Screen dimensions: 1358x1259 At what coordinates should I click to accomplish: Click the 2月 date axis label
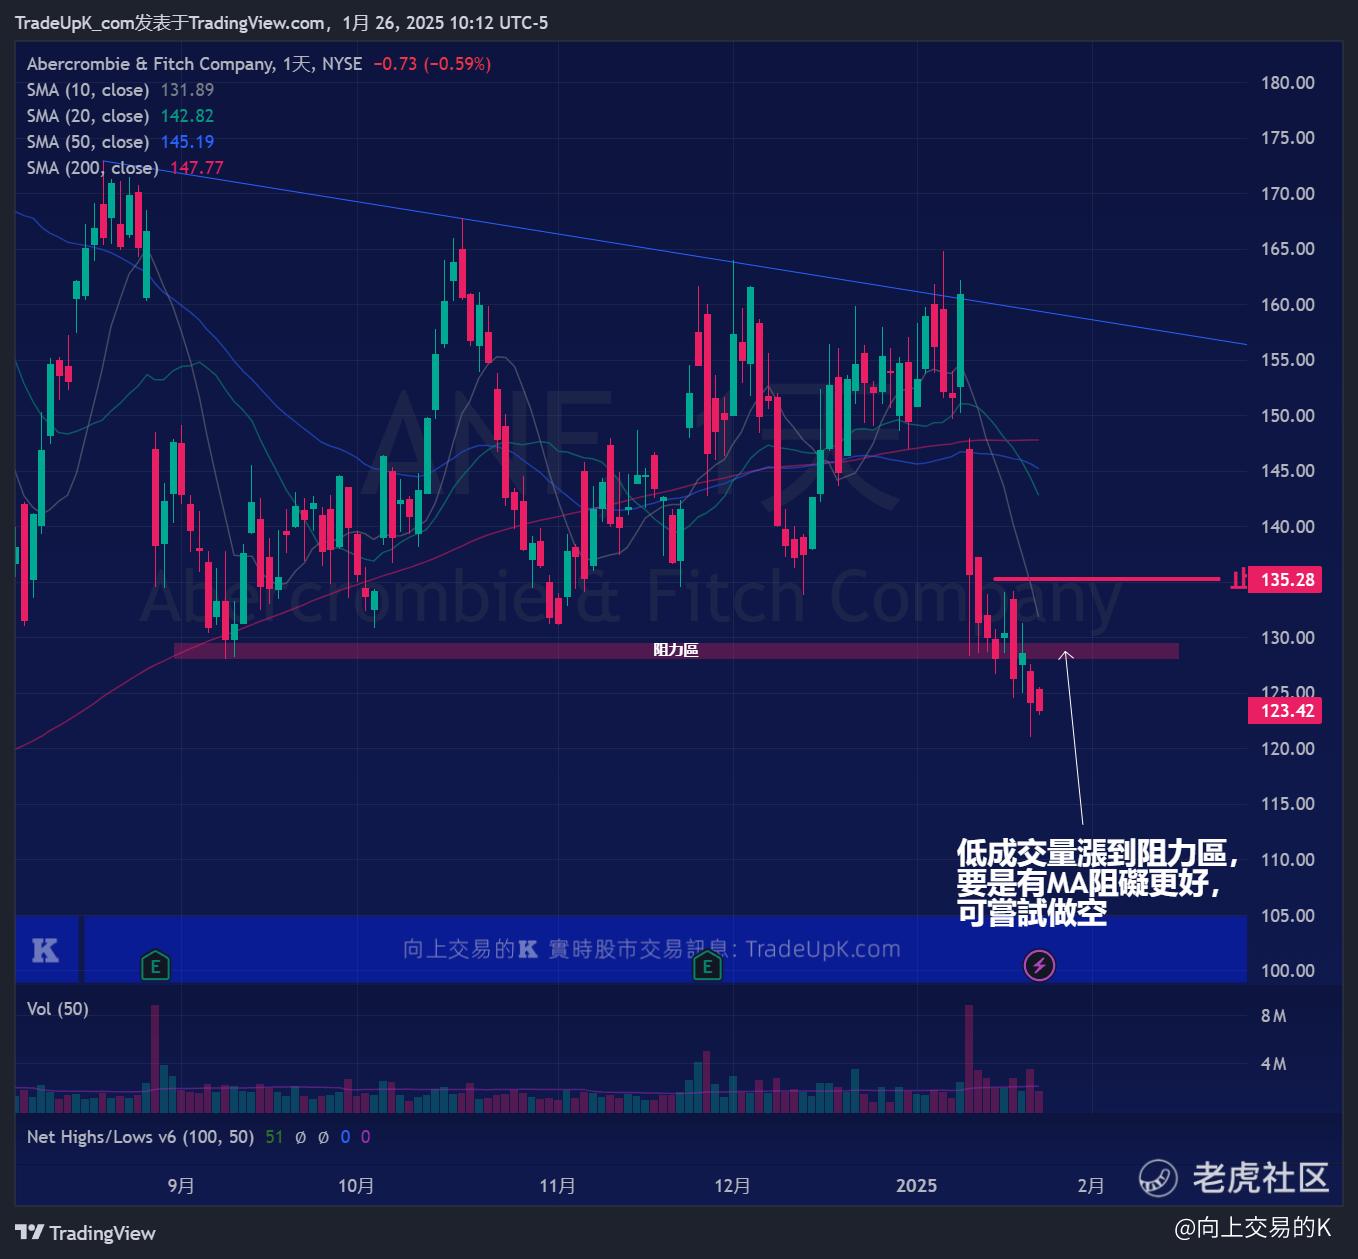pos(1091,1186)
